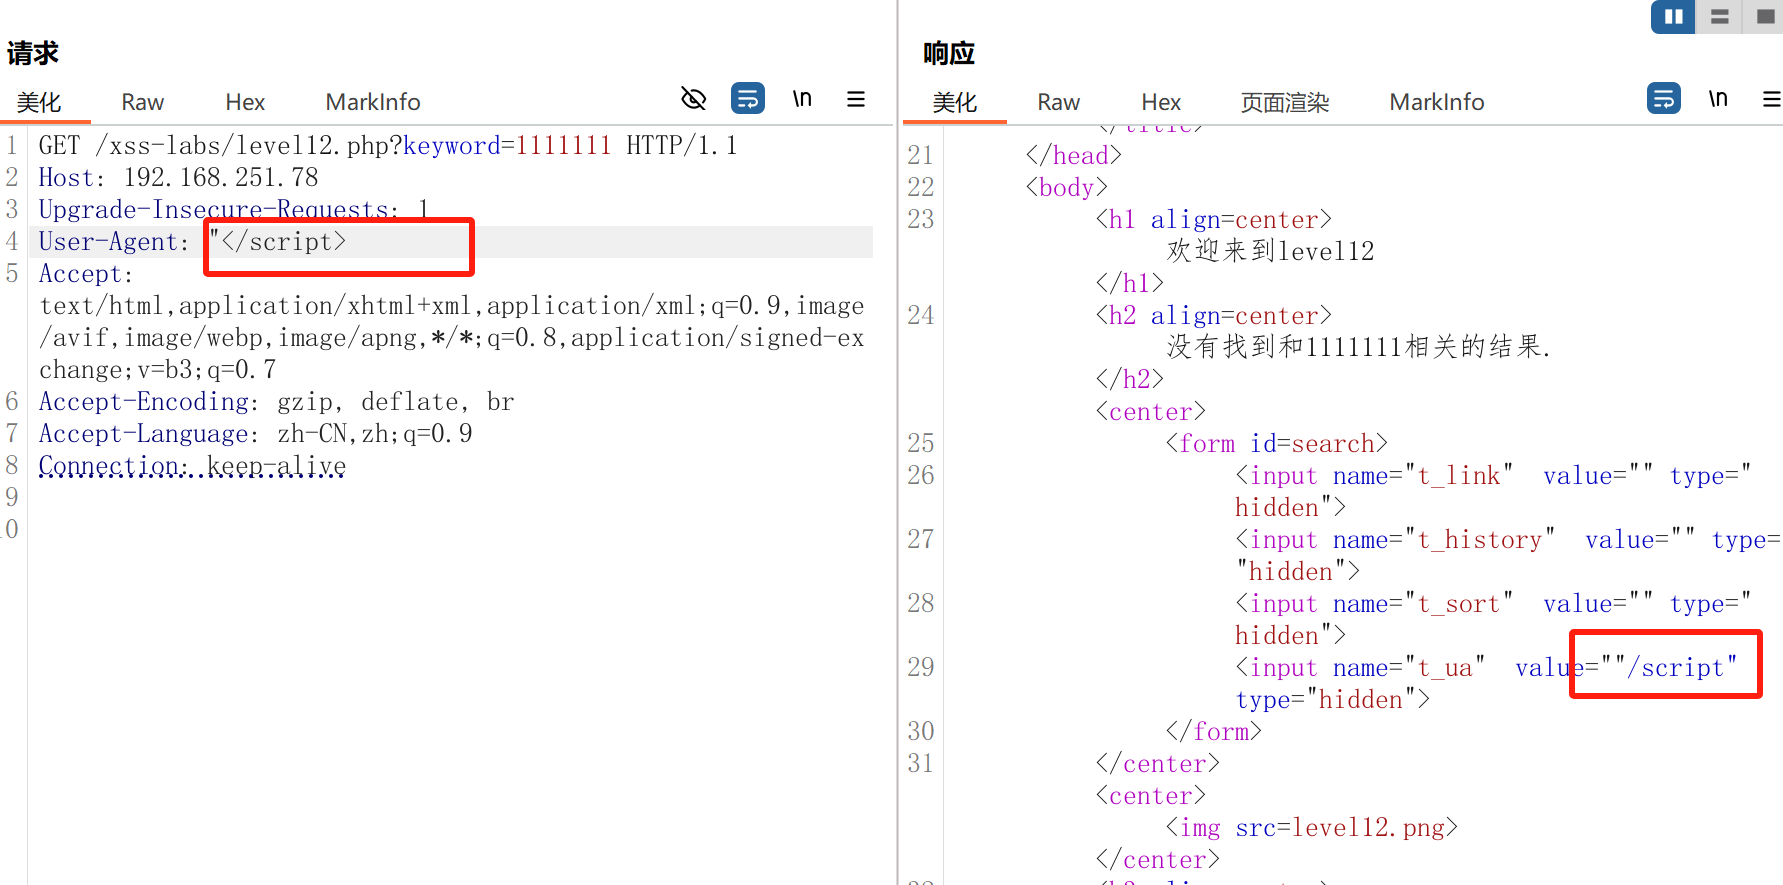Viewport: 1783px width, 885px height.
Task: Click request line number 4
Action: click(12, 242)
